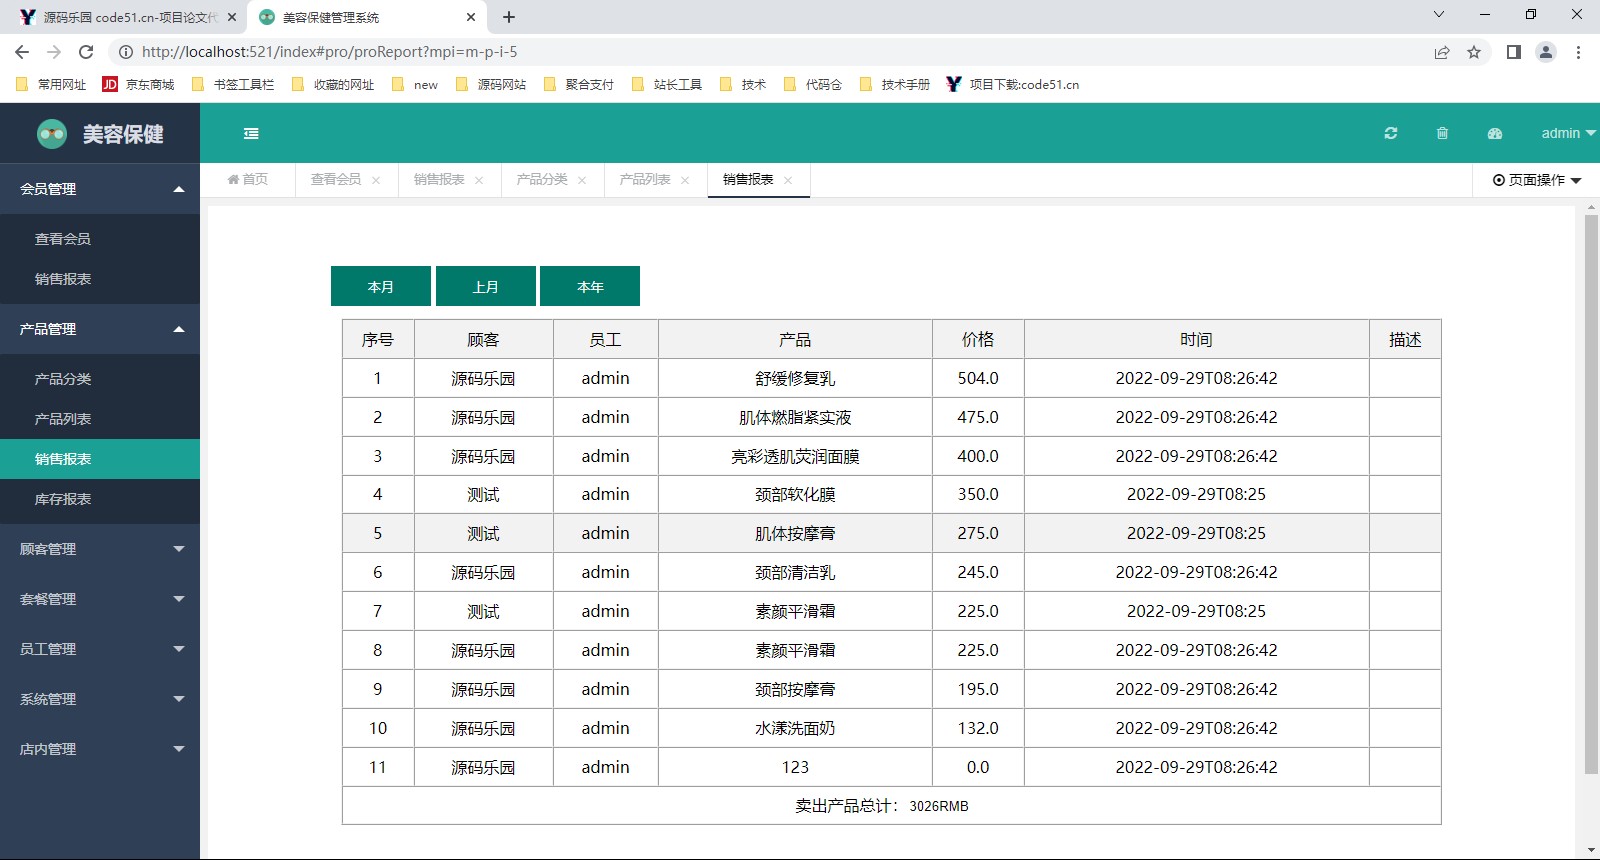Open the 京东商城 bookmark

pyautogui.click(x=138, y=84)
